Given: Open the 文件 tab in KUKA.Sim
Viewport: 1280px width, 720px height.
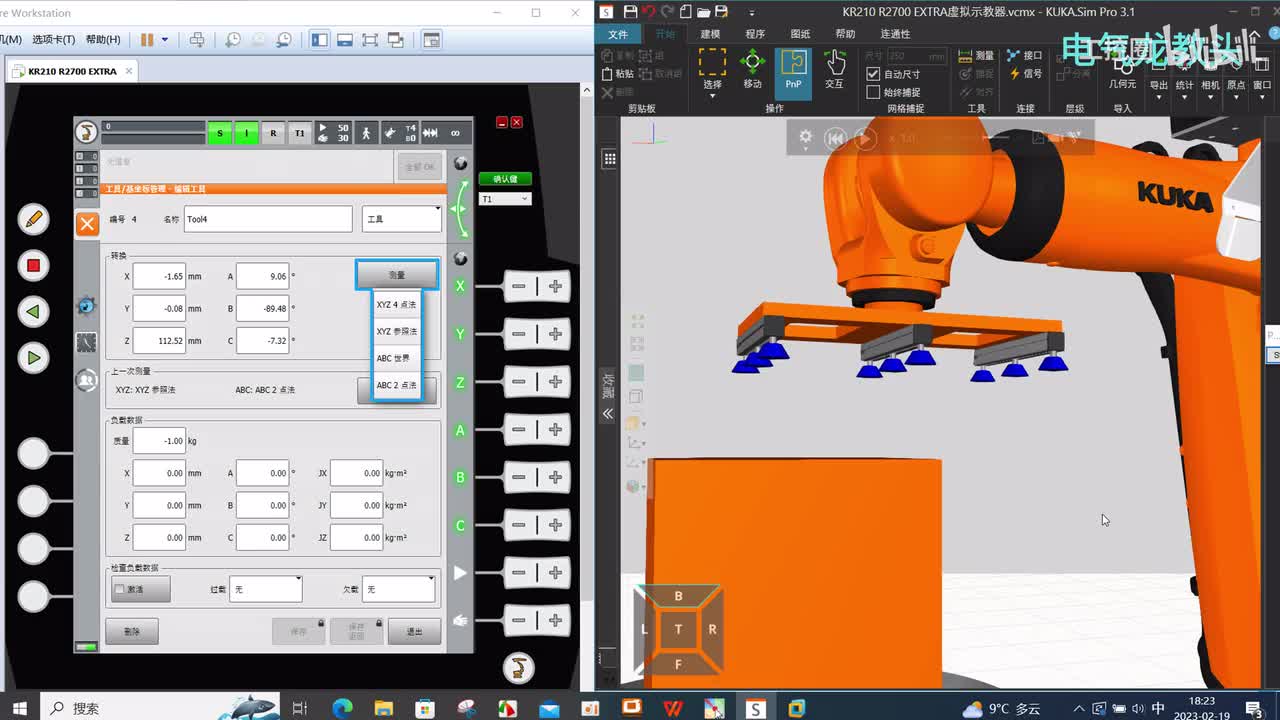Looking at the screenshot, I should point(618,34).
